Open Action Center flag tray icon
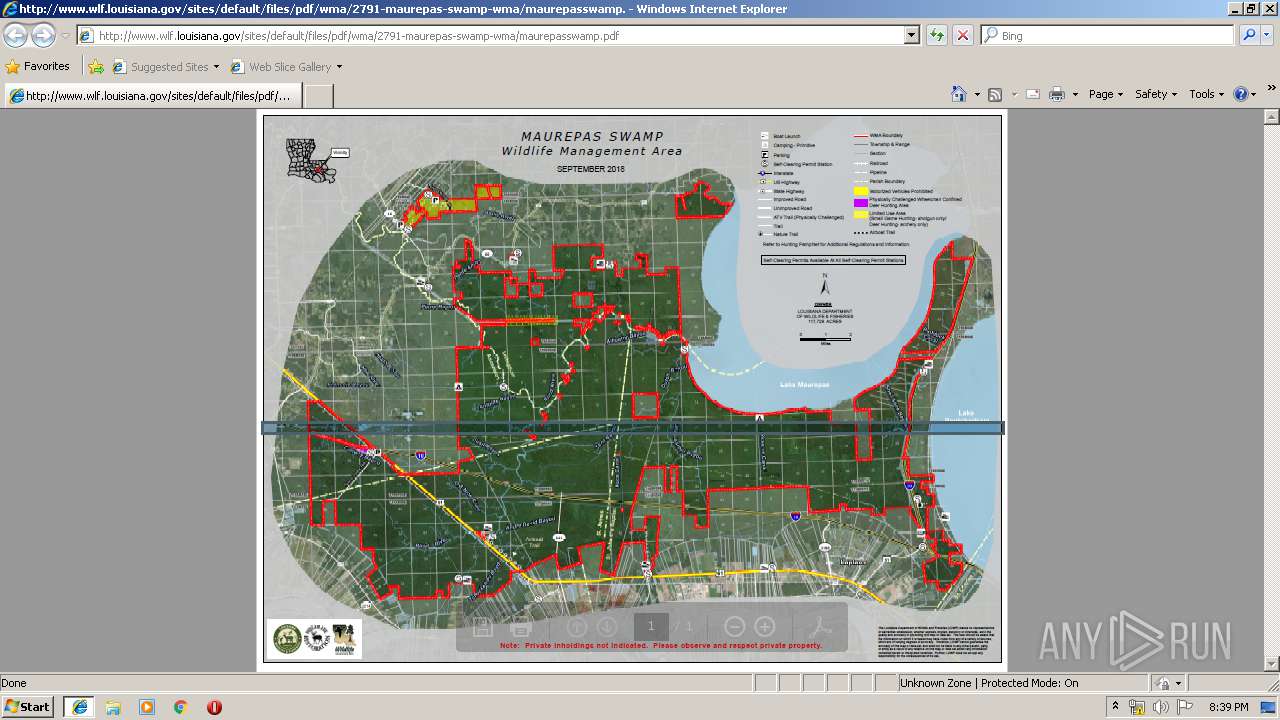Viewport: 1280px width, 720px height. tap(1185, 707)
